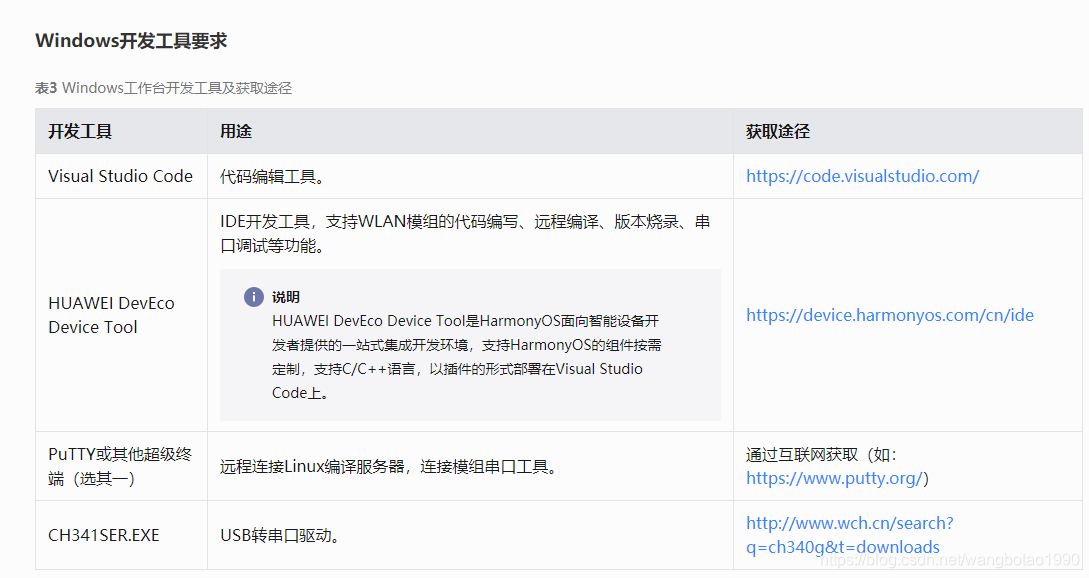This screenshot has height=578, width=1089.
Task: Click the 代码编辑工具 cell text
Action: point(272,177)
